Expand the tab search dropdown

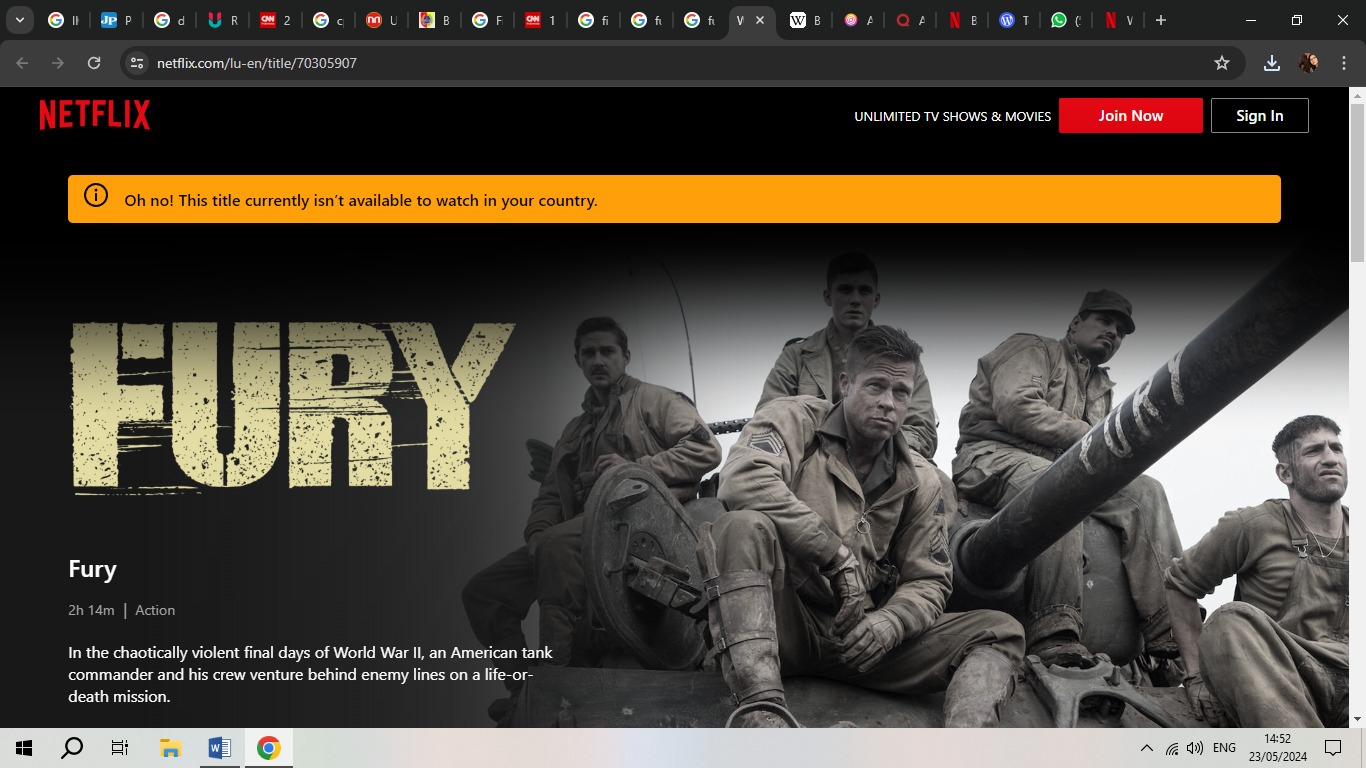tap(19, 20)
